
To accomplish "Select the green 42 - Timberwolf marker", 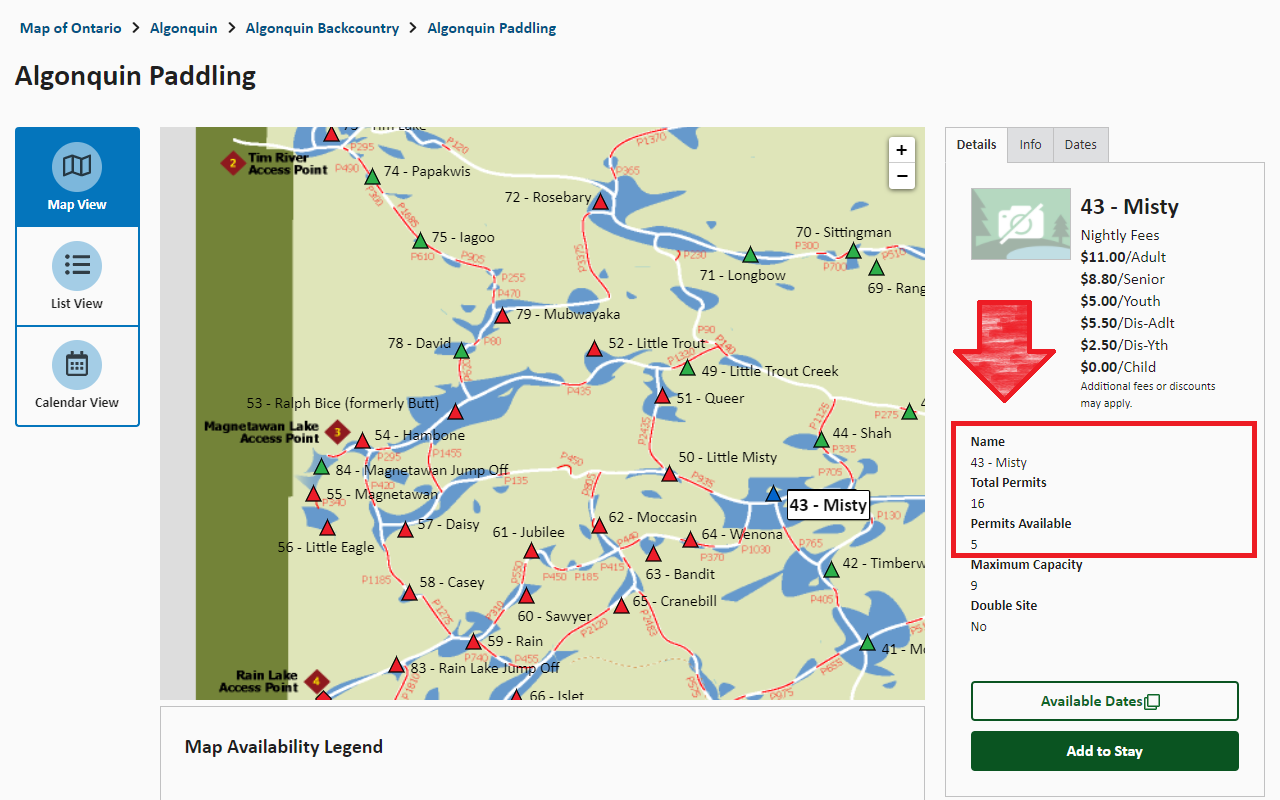I will [831, 569].
